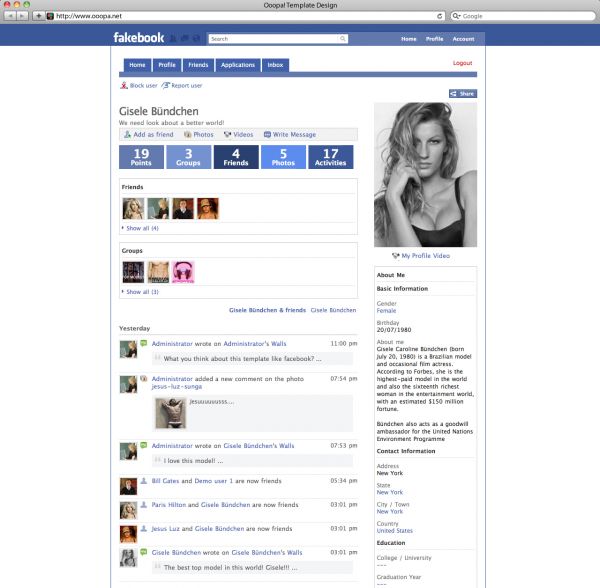The image size is (600, 588).
Task: Click the fakebook logo
Action: (139, 38)
